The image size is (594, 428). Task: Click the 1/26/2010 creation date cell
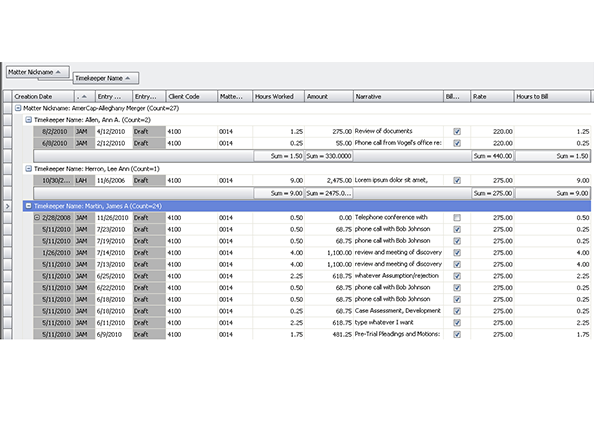[53, 253]
